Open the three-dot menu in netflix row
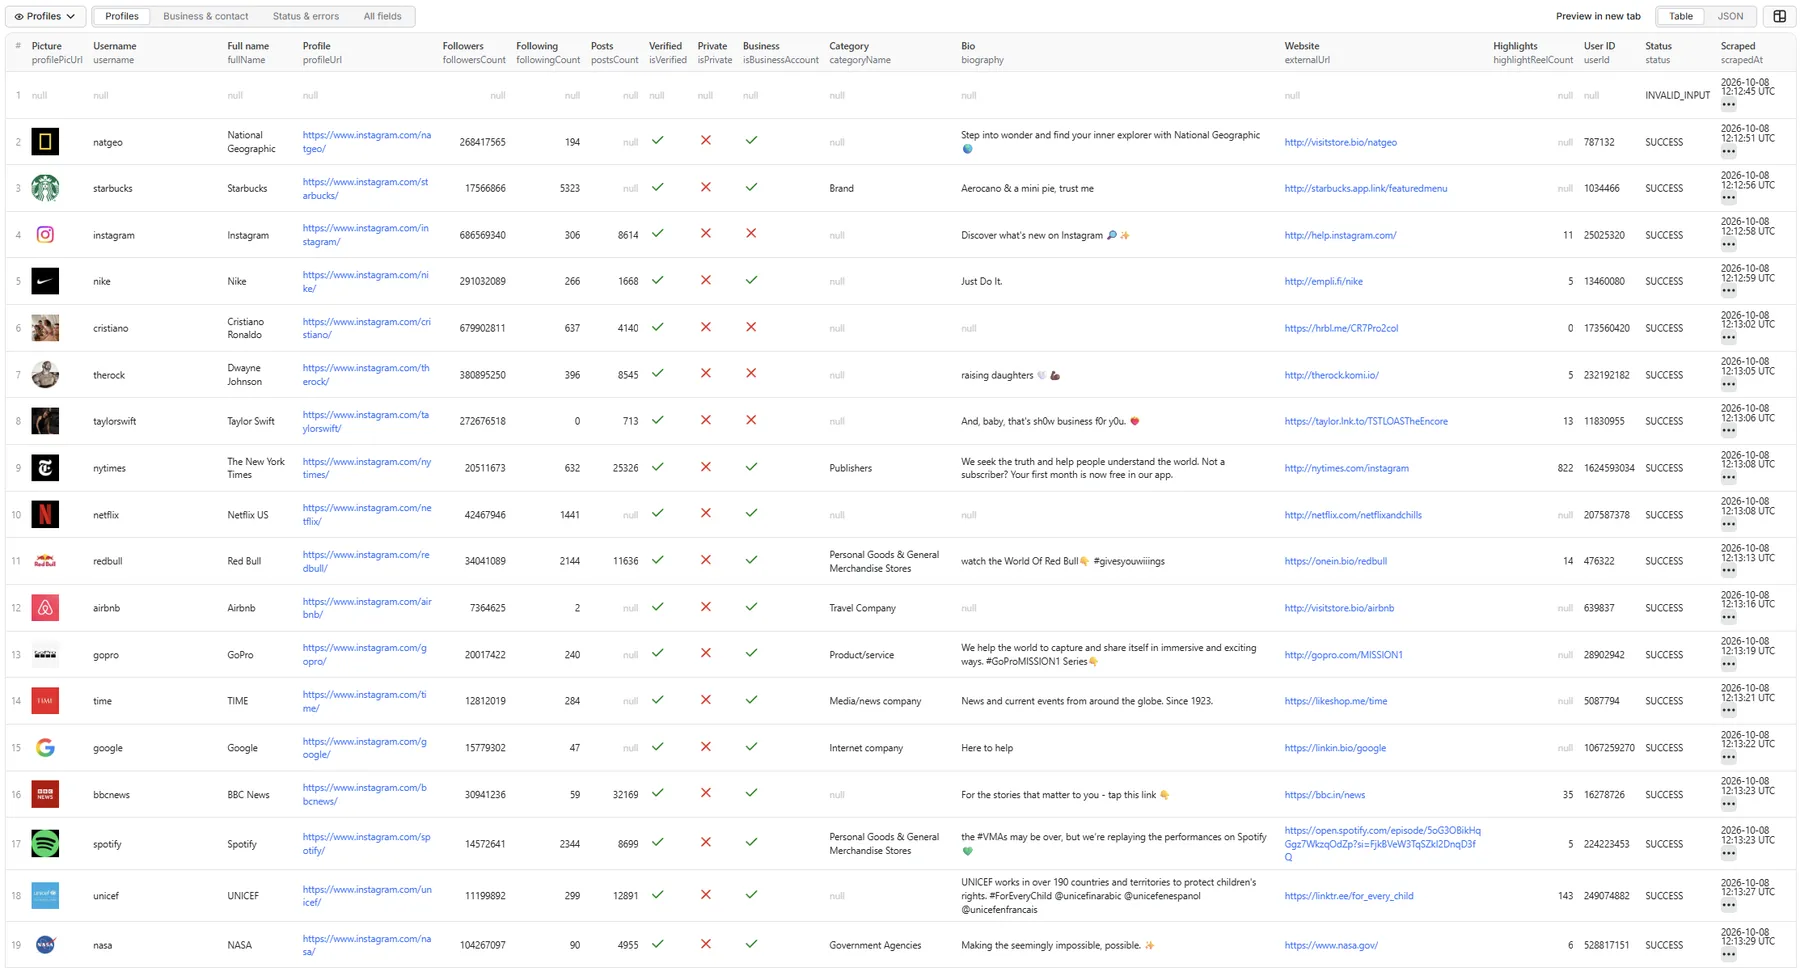 1728,524
